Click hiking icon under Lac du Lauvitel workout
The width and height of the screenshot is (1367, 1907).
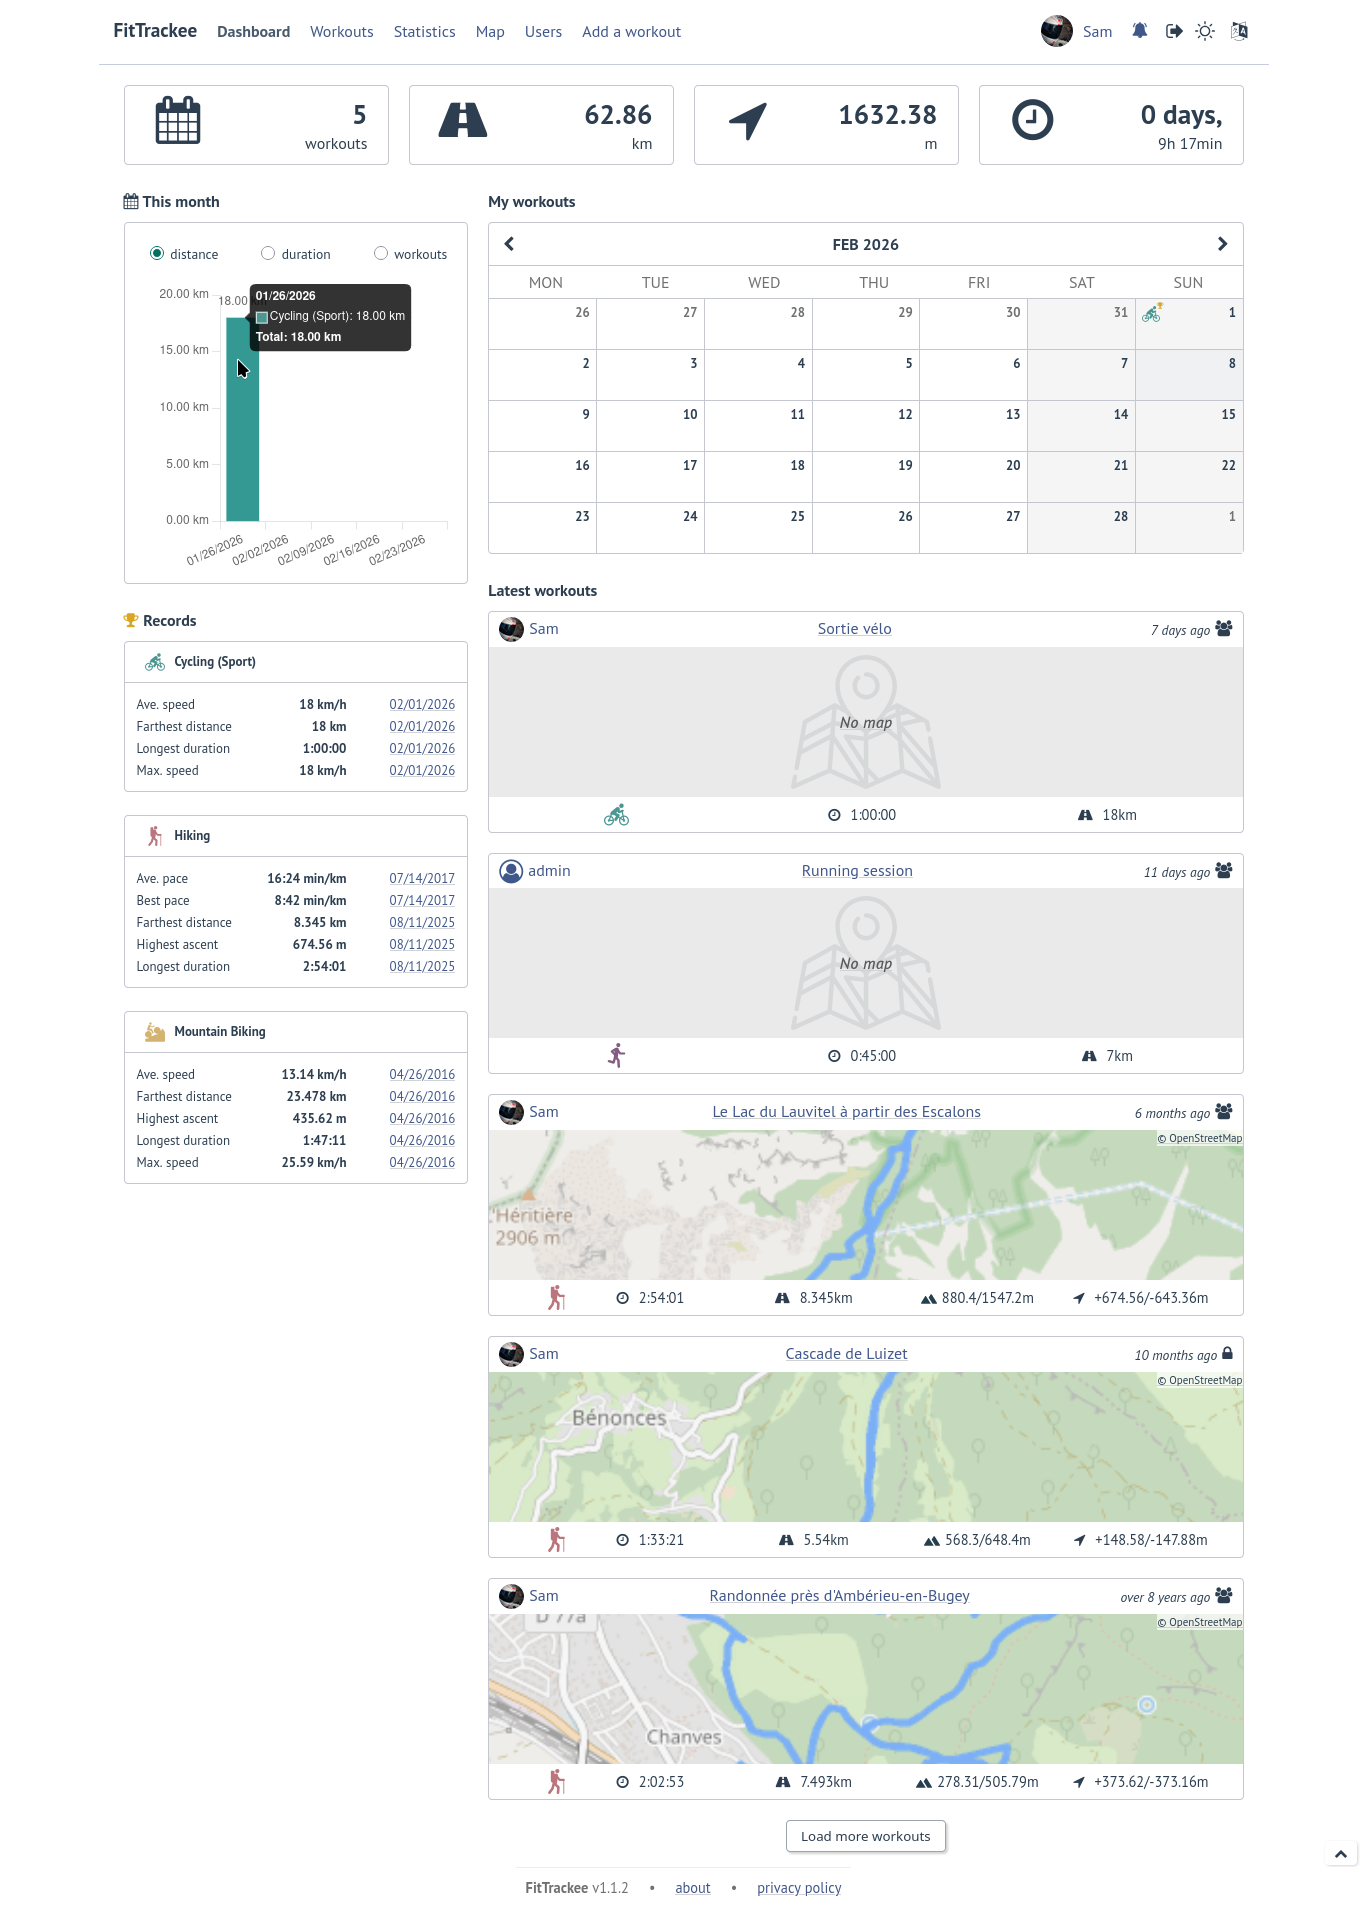pyautogui.click(x=557, y=1298)
